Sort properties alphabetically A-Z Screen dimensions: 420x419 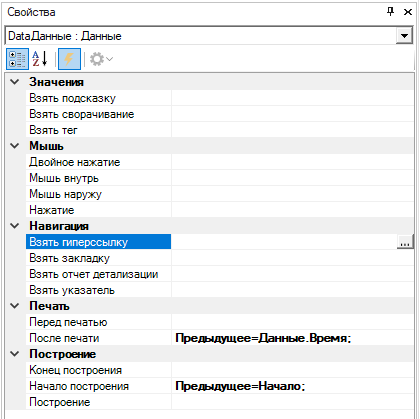point(40,59)
